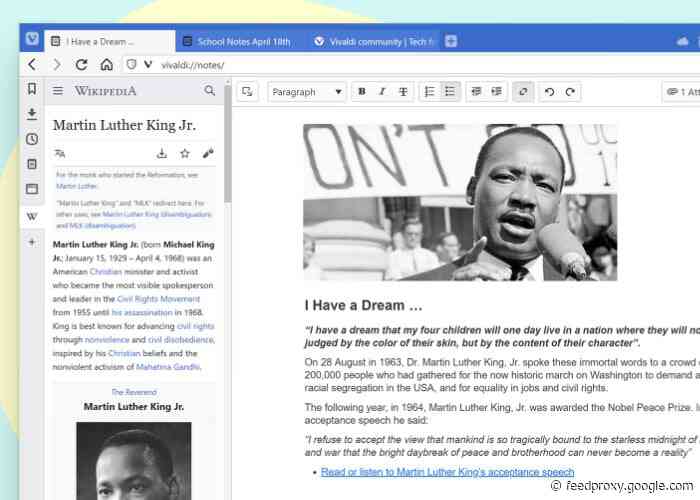The height and width of the screenshot is (500, 700).
Task: Open the Wikipedia hamburger menu
Action: pyautogui.click(x=58, y=91)
